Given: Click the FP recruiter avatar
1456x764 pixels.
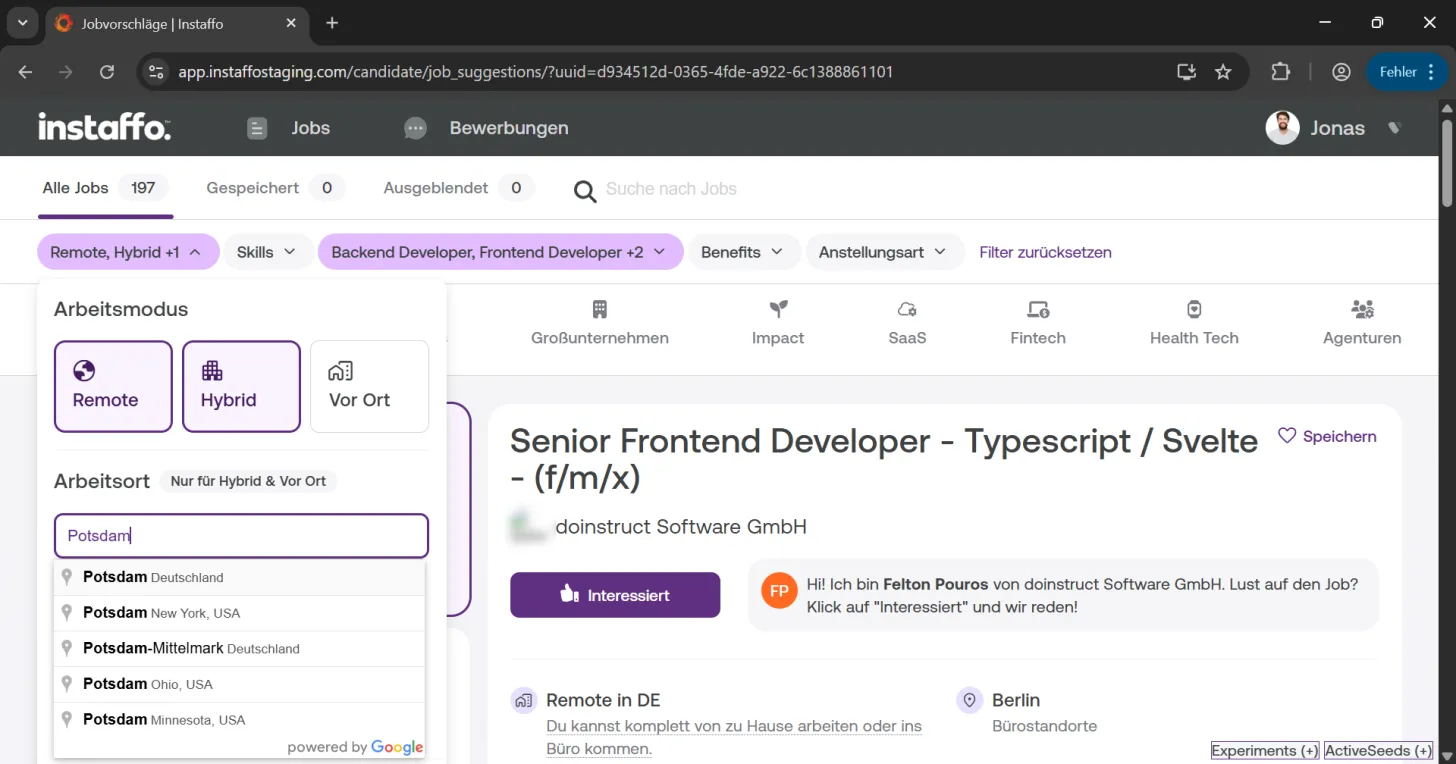Looking at the screenshot, I should (779, 591).
